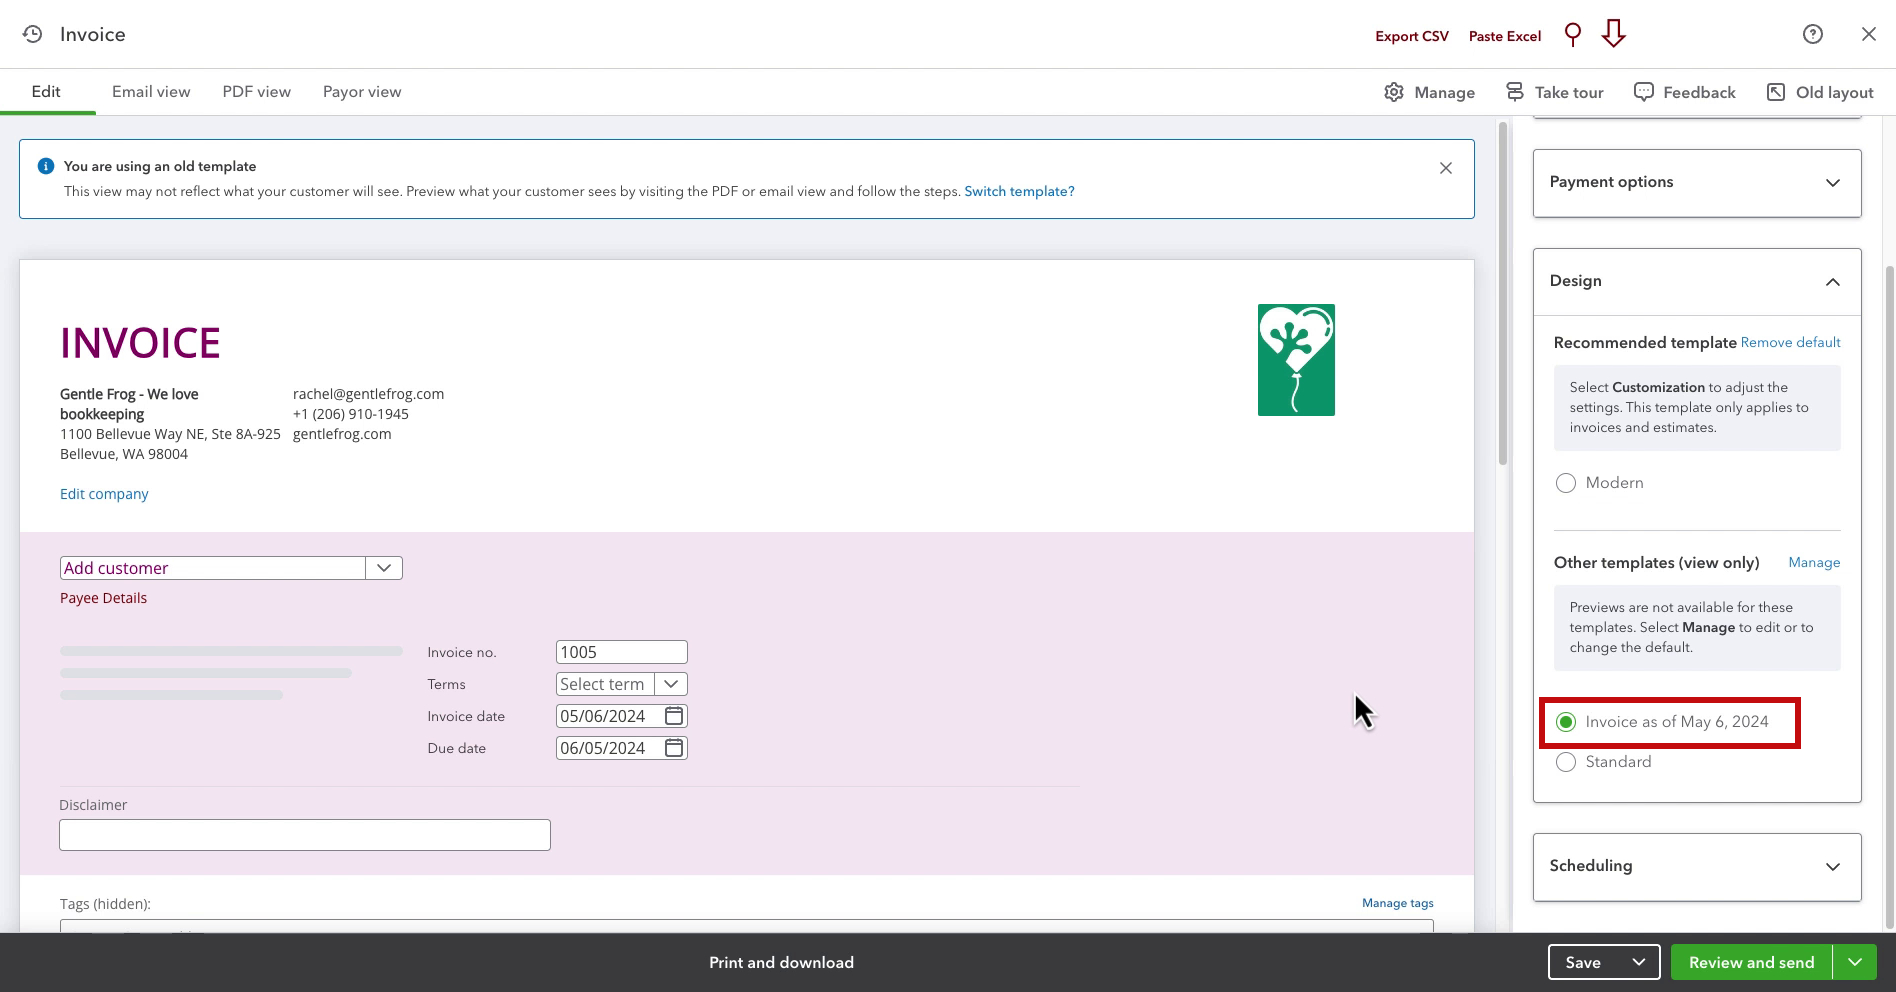Click the Save button
Screen dimensions: 1896x992
click(1583, 962)
